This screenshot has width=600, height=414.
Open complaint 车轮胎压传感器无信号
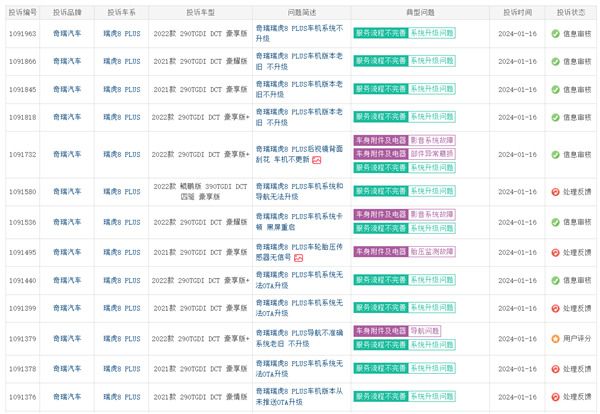point(299,252)
